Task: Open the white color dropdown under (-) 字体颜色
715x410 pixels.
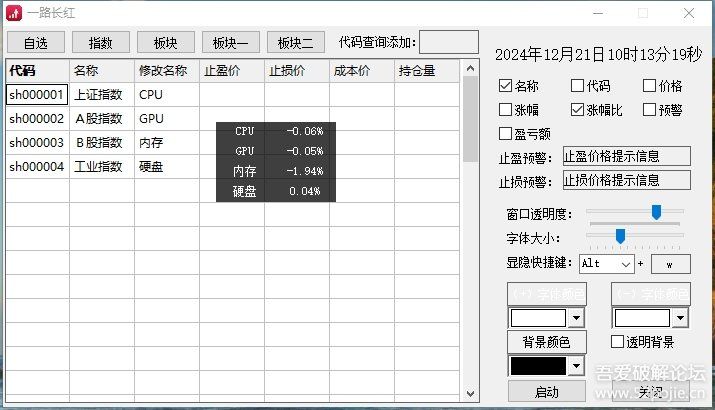Action: 680,318
